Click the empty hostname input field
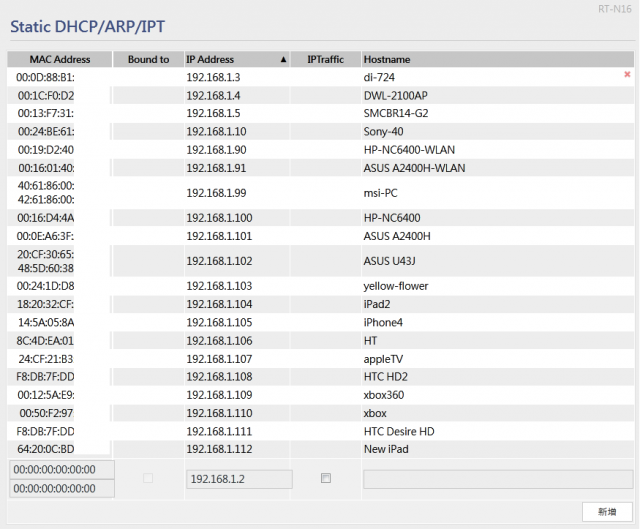640x529 pixels. 498,479
